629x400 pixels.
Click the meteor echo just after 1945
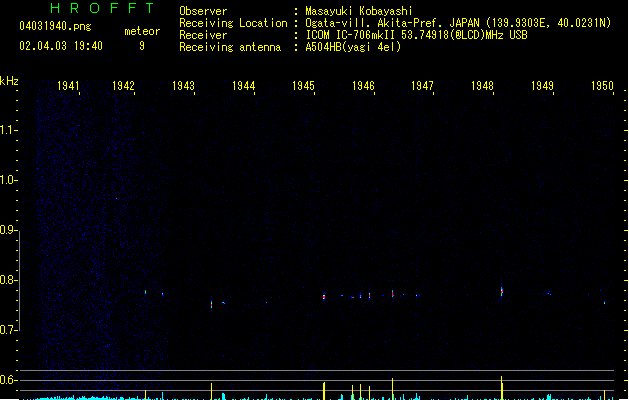[x=324, y=296]
